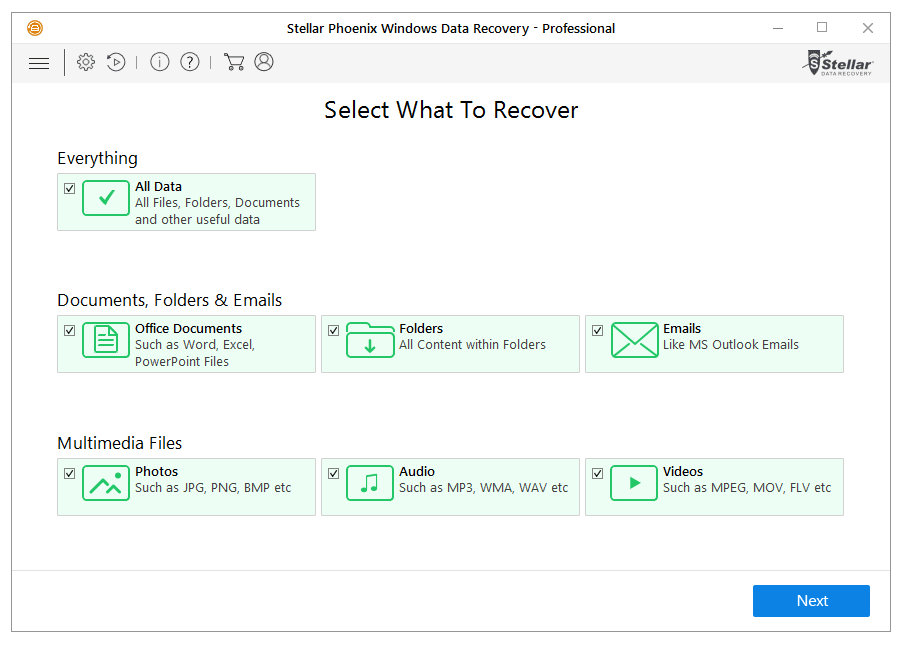902x646 pixels.
Task: Click the Next button
Action: click(811, 601)
